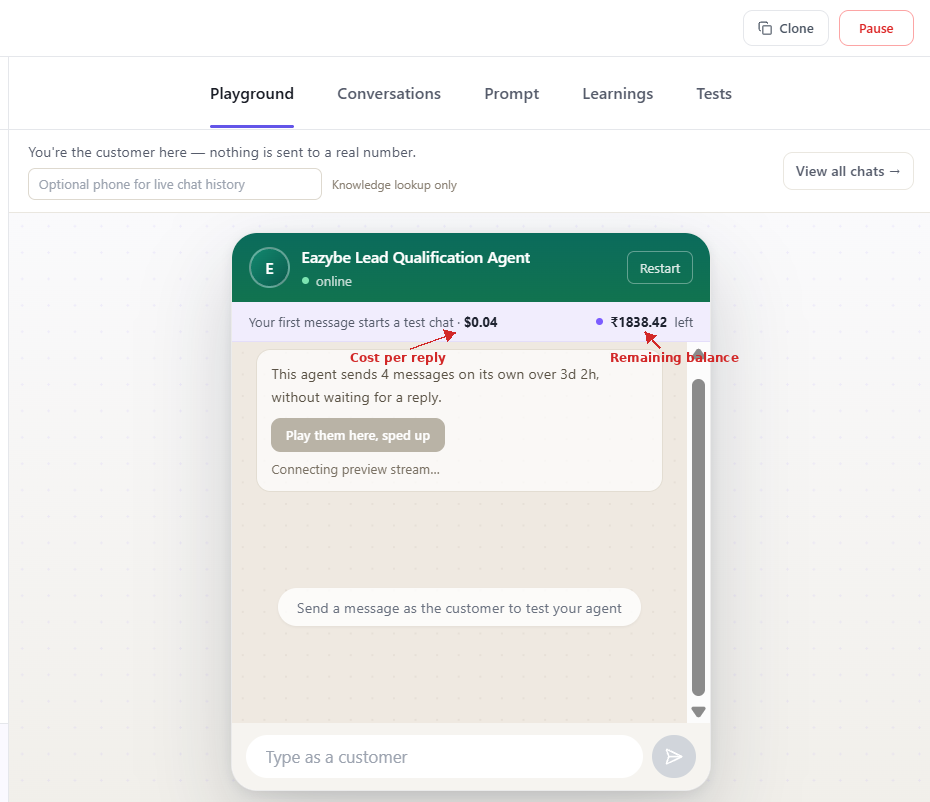Click the Eazybe Lead Qualification Agent title
The width and height of the screenshot is (930, 802).
coord(415,257)
